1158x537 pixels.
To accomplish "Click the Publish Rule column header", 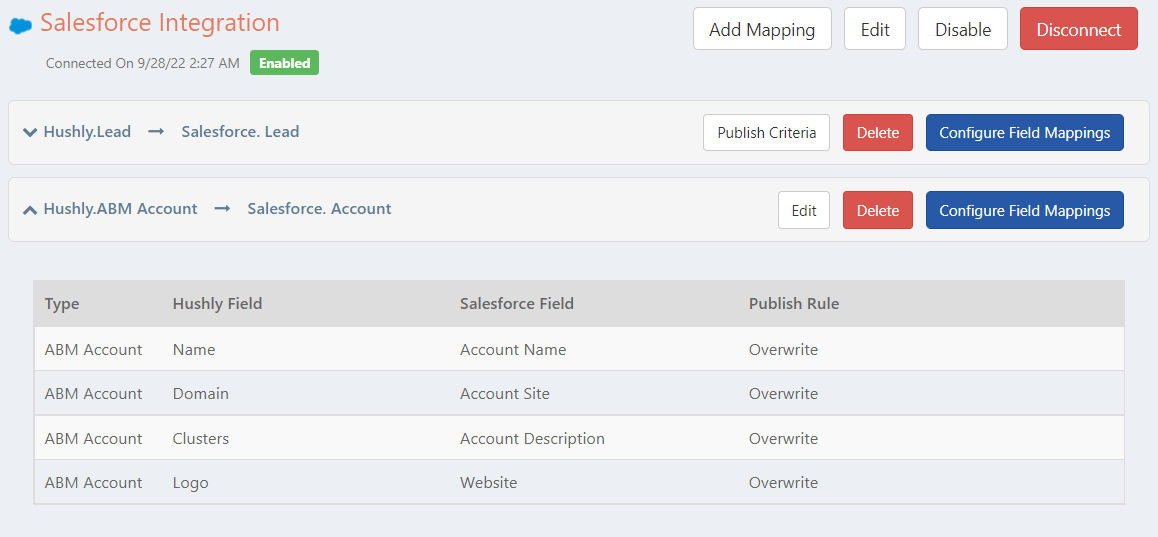I will (794, 304).
